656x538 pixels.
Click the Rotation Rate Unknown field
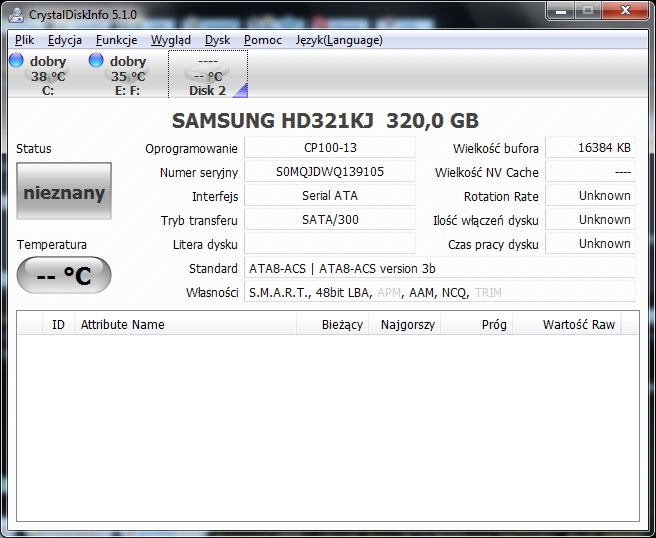pyautogui.click(x=590, y=195)
